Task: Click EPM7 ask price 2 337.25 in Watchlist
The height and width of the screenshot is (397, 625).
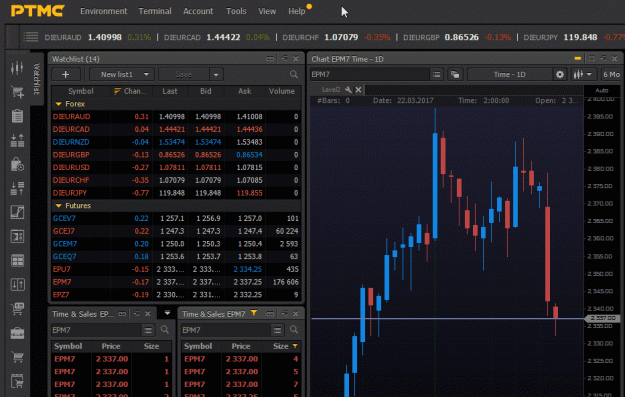Action: click(x=248, y=282)
